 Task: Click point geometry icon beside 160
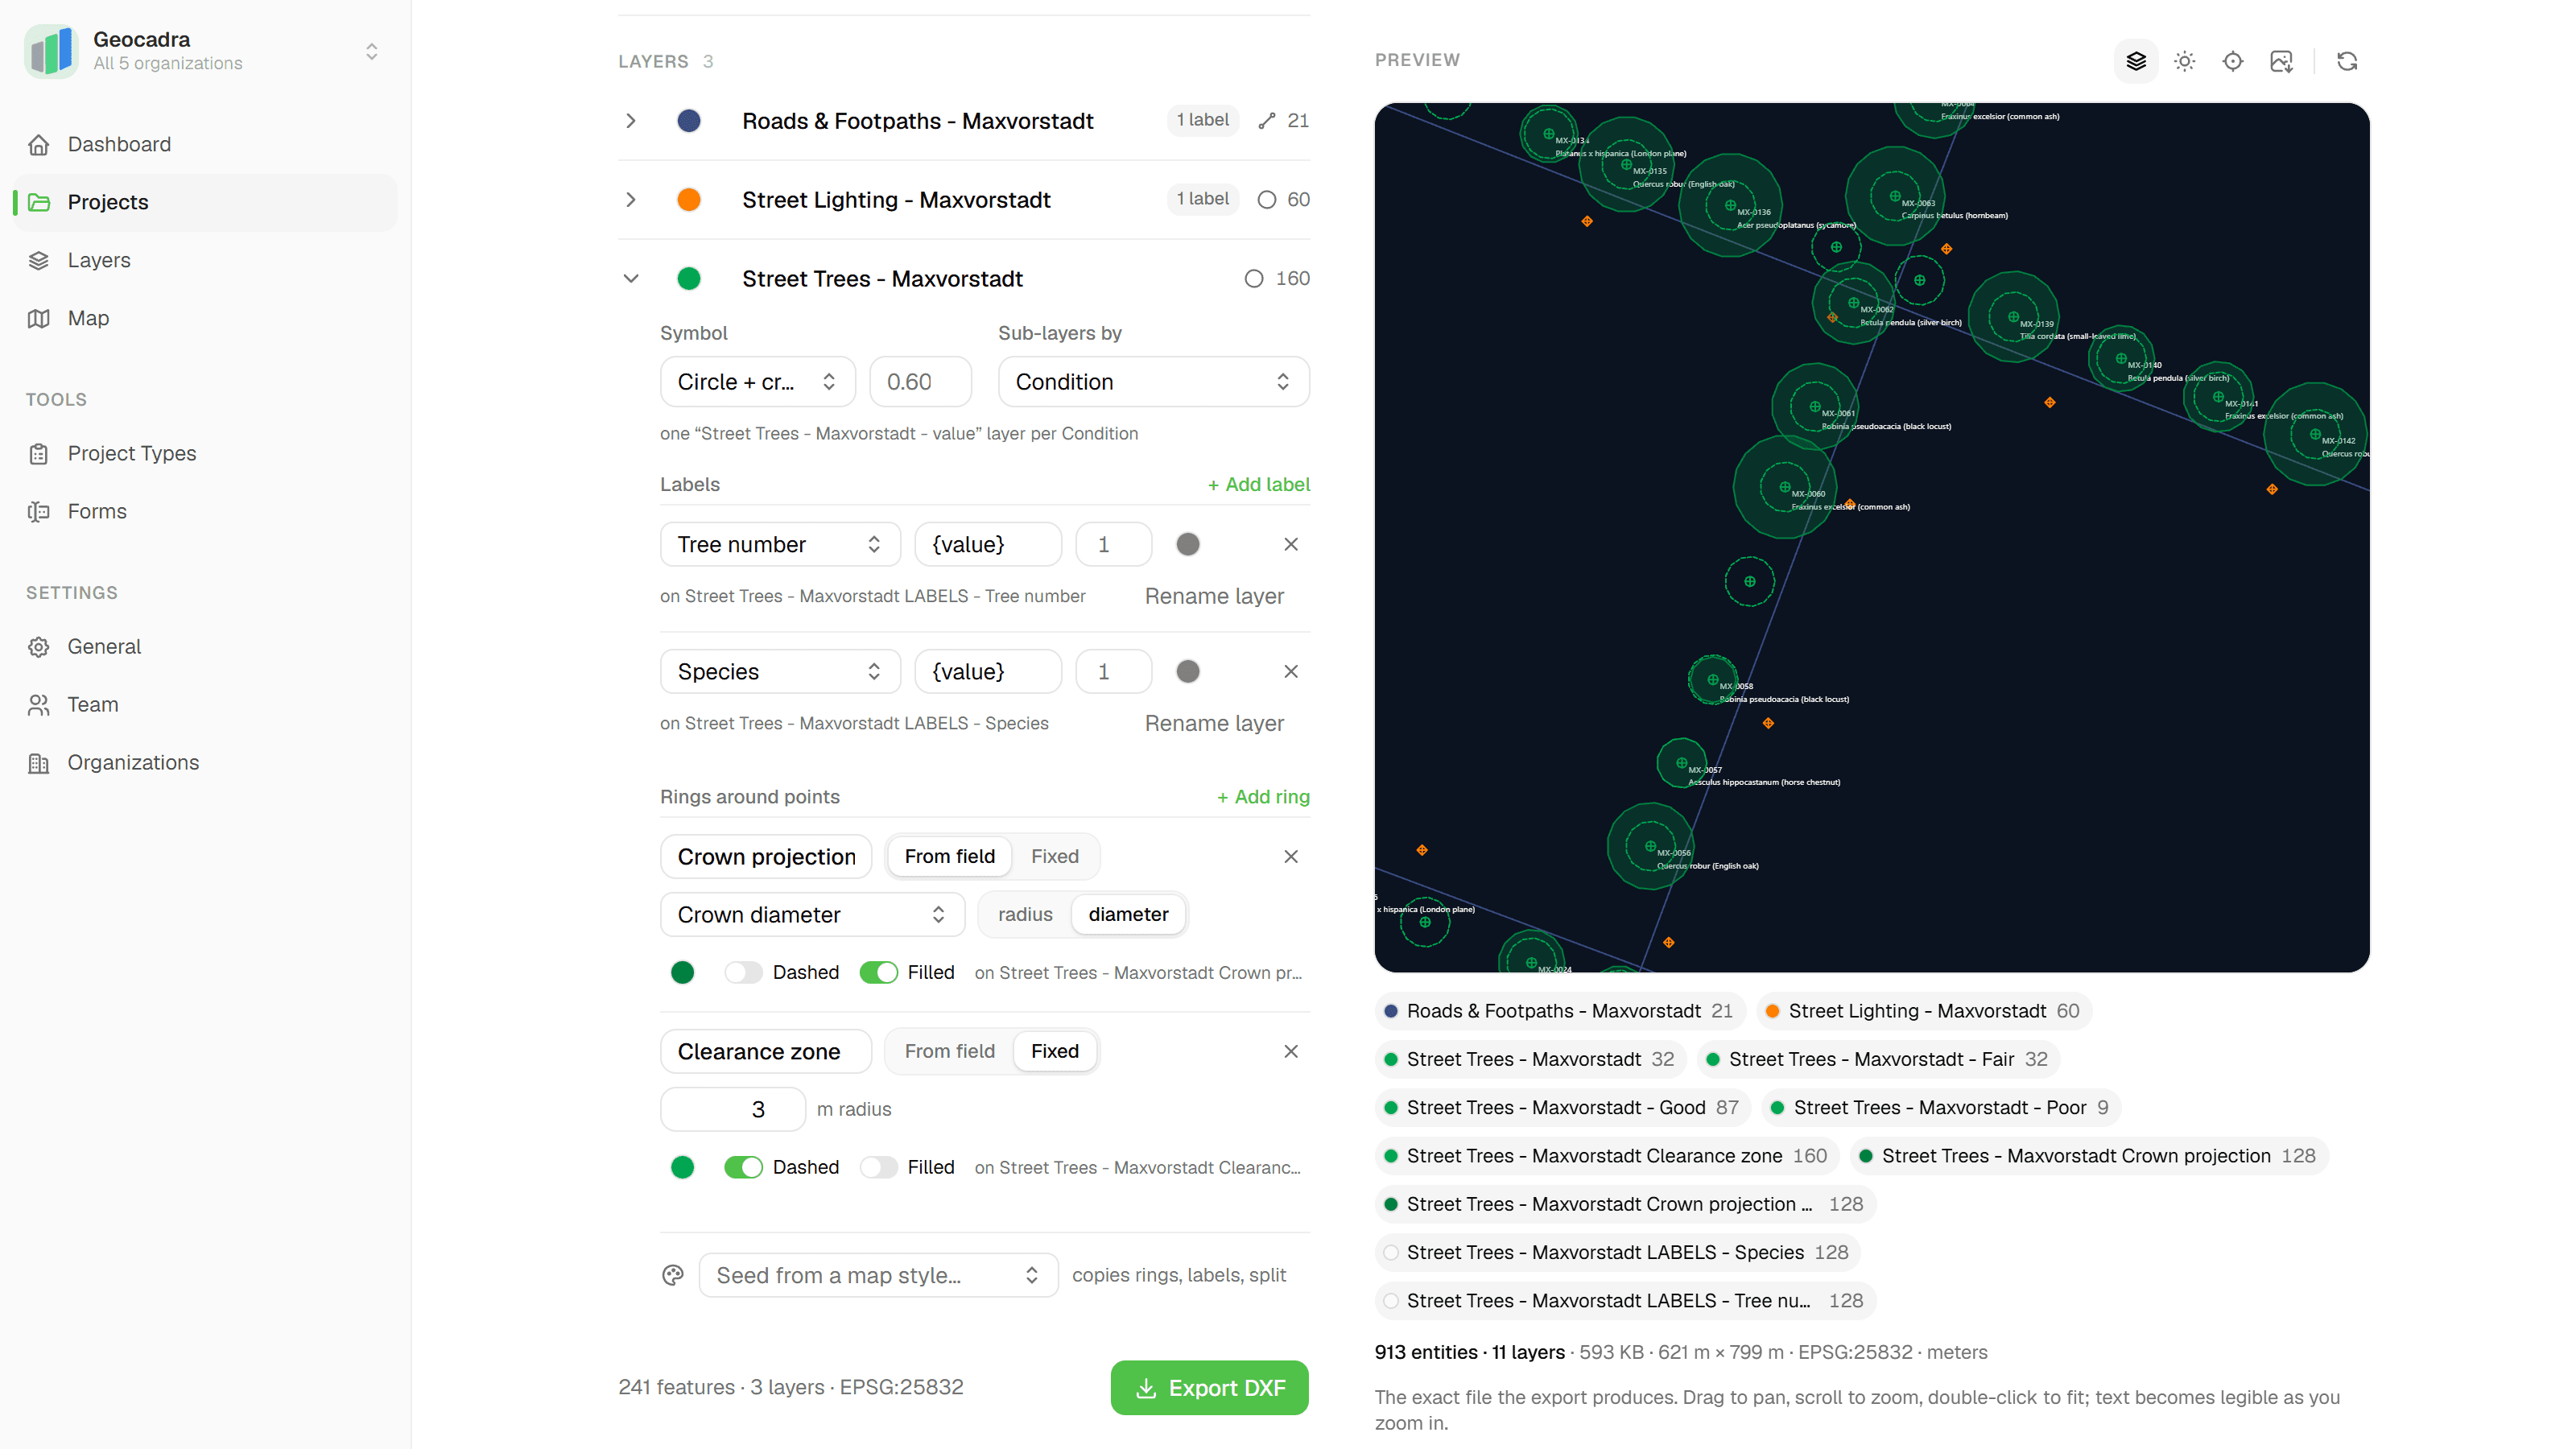click(x=1254, y=279)
